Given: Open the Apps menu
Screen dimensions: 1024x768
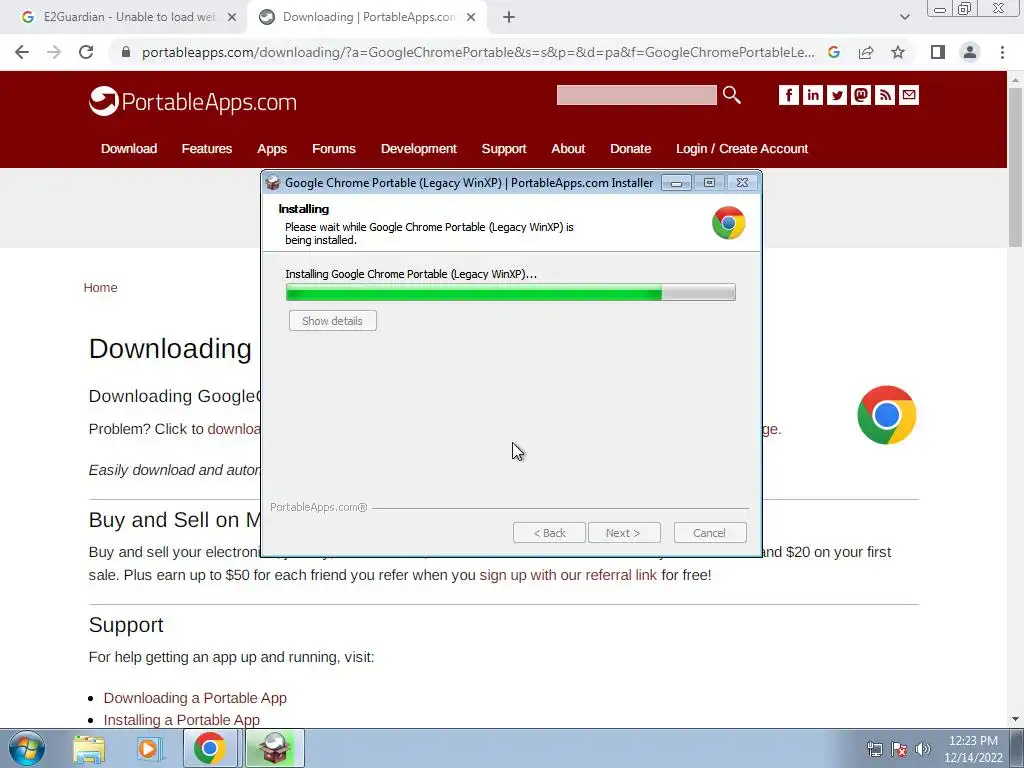Looking at the screenshot, I should click(272, 149).
